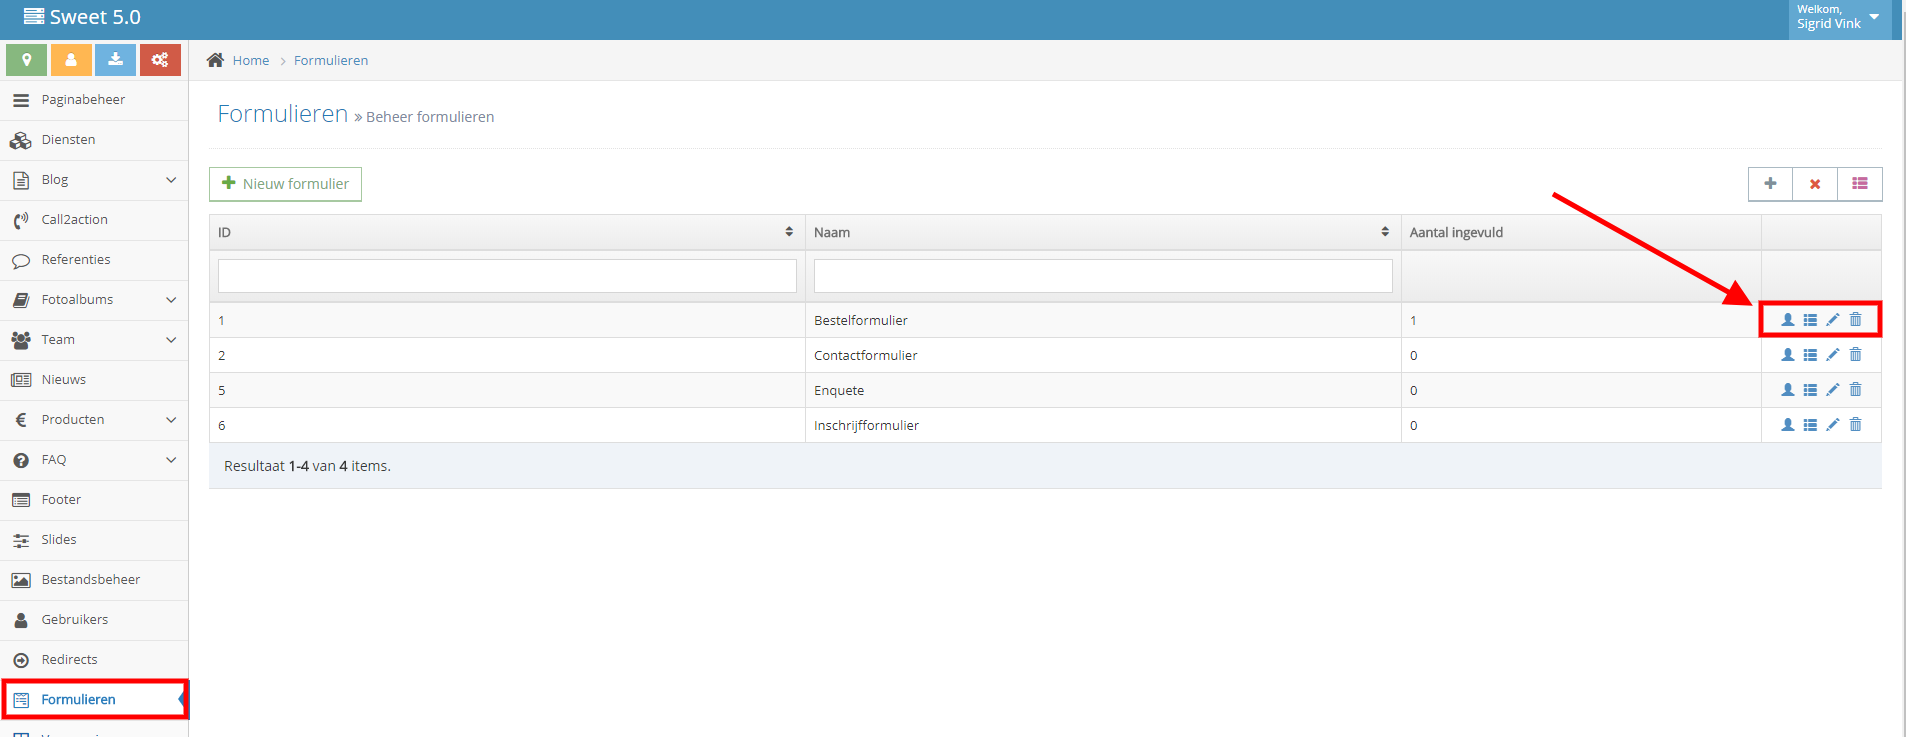Expand the FAQ menu chevron
The image size is (1906, 737).
(171, 460)
